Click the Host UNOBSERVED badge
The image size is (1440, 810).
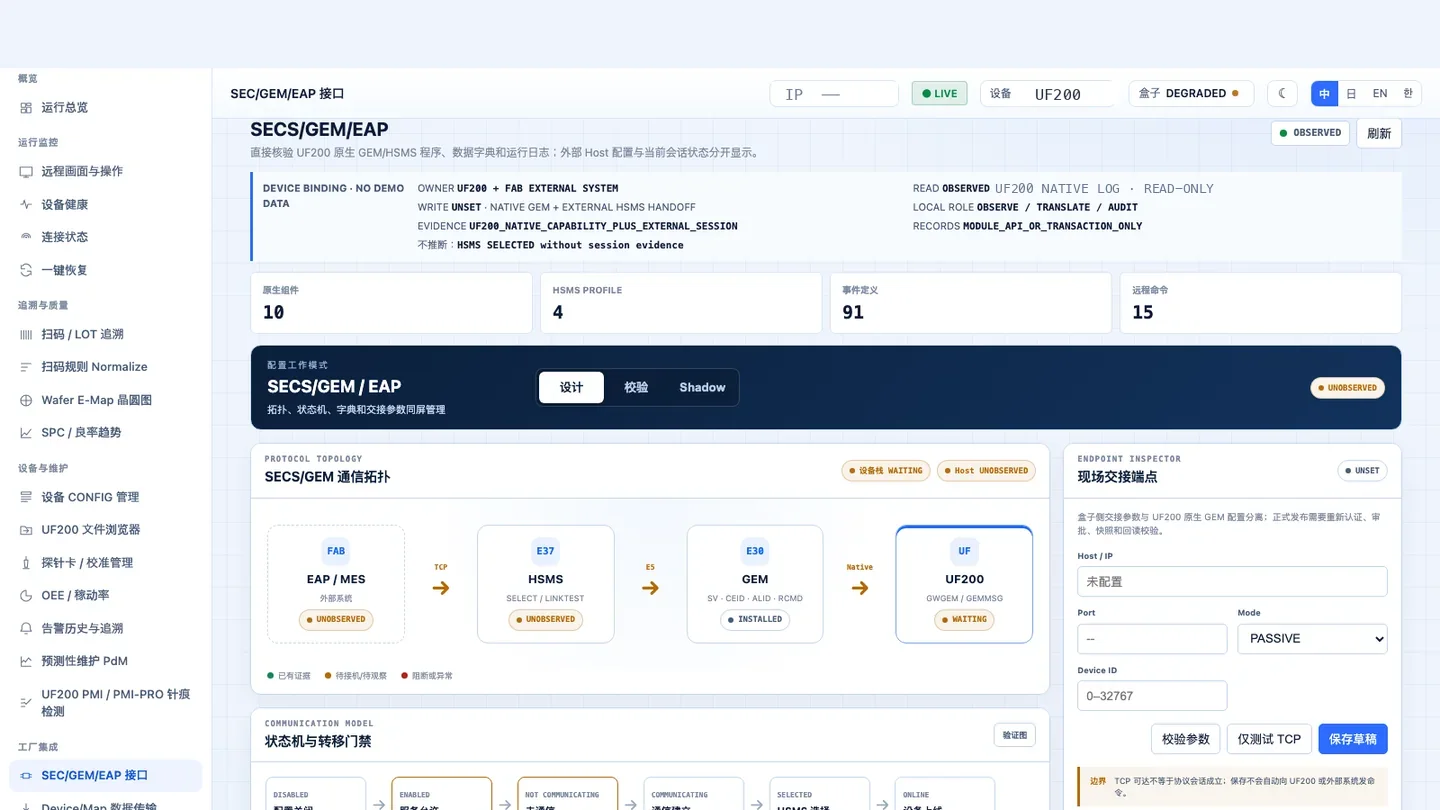click(986, 470)
